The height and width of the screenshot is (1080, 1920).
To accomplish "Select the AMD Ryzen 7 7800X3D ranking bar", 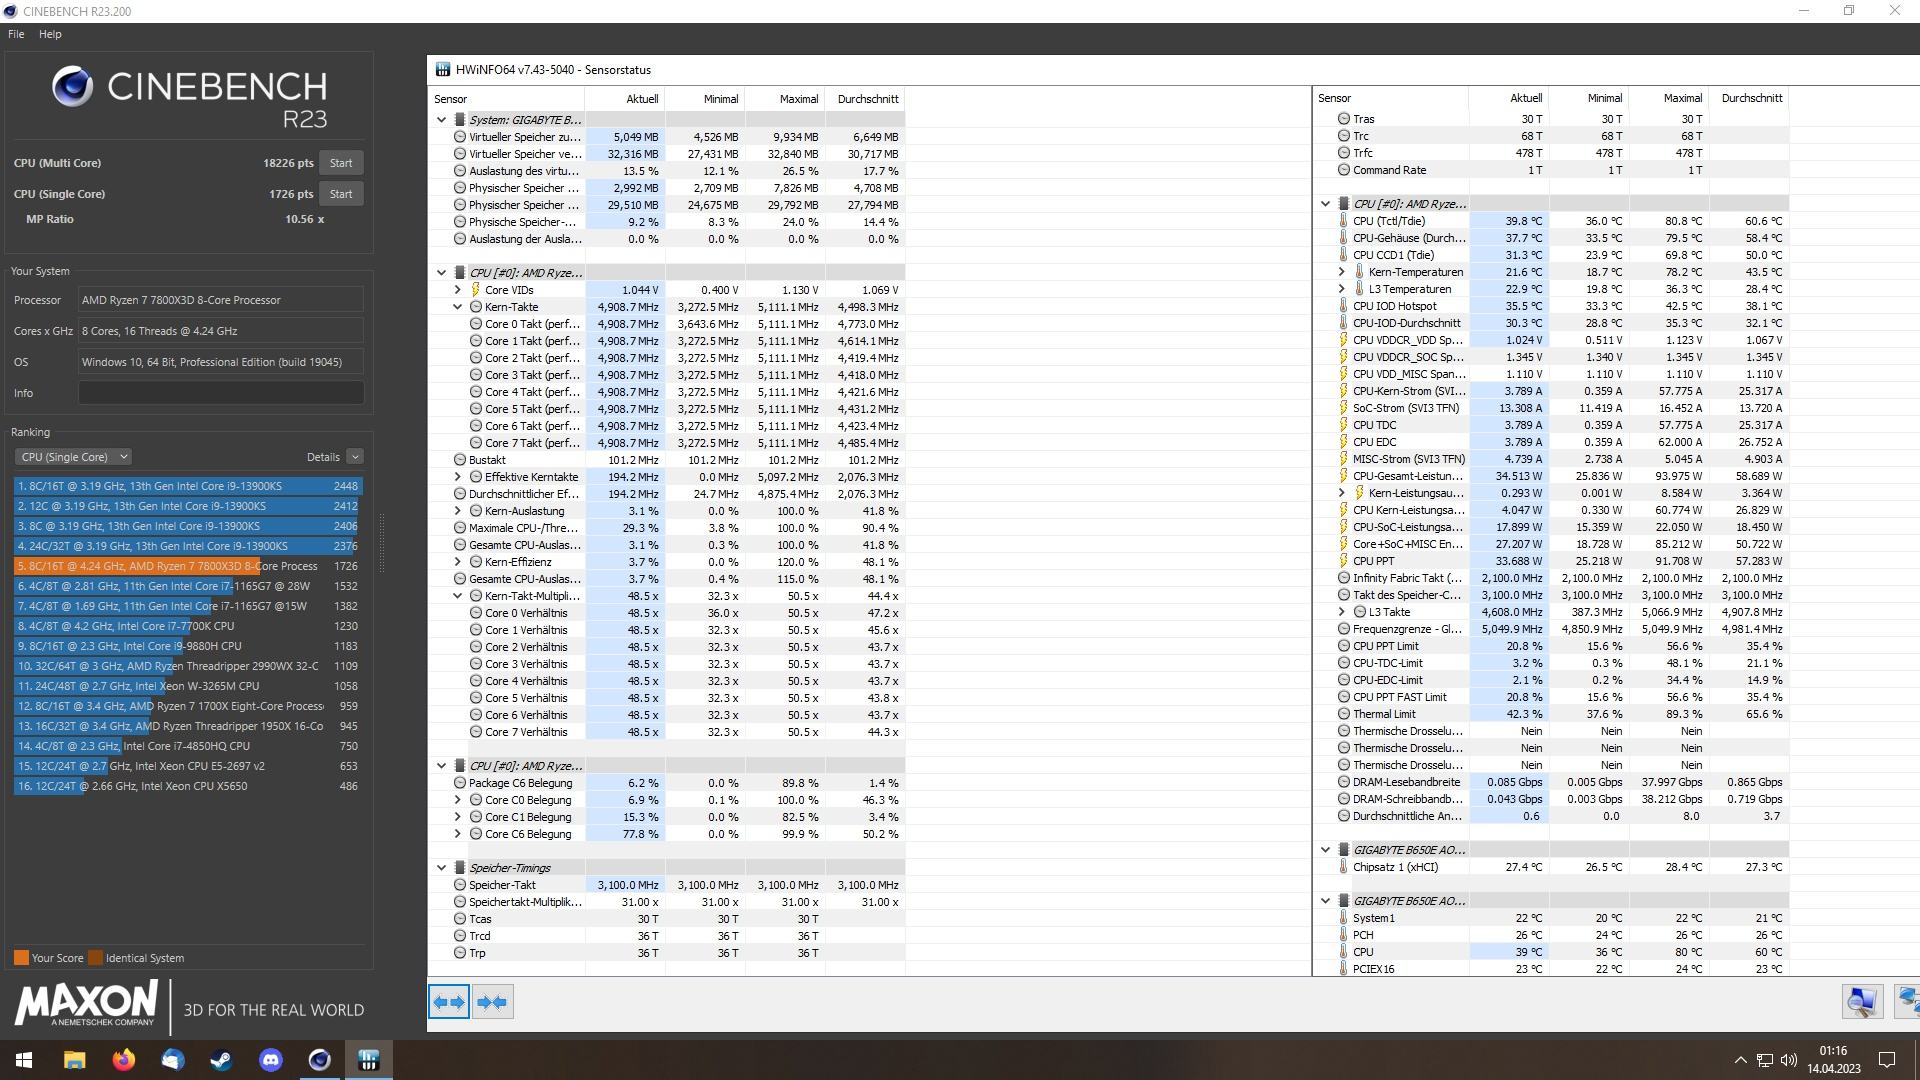I will (x=188, y=566).
